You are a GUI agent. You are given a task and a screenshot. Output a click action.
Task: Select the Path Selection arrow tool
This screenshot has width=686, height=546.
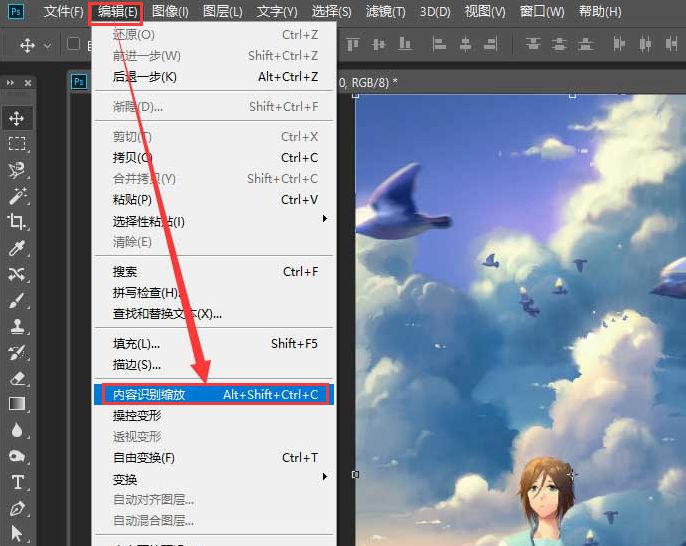click(x=17, y=534)
